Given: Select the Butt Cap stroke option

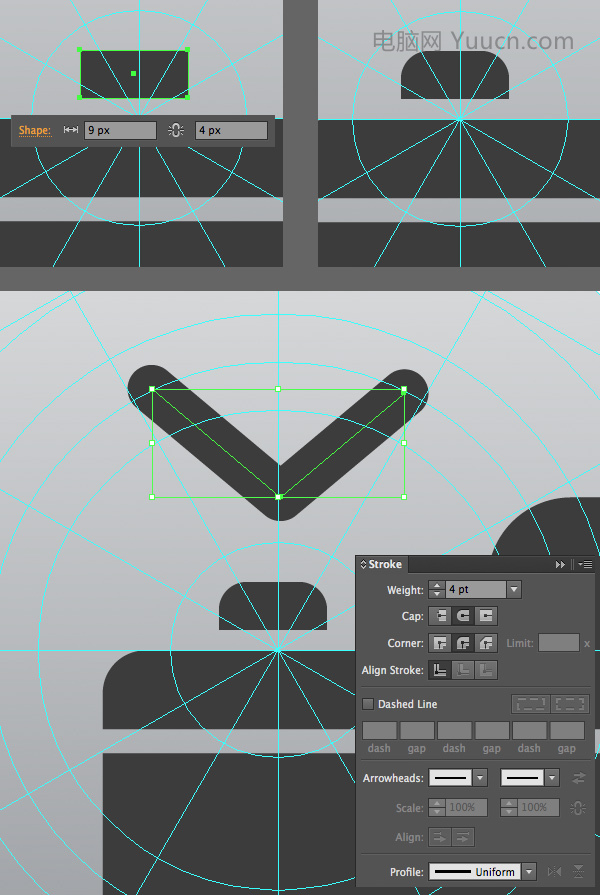Looking at the screenshot, I should [440, 616].
